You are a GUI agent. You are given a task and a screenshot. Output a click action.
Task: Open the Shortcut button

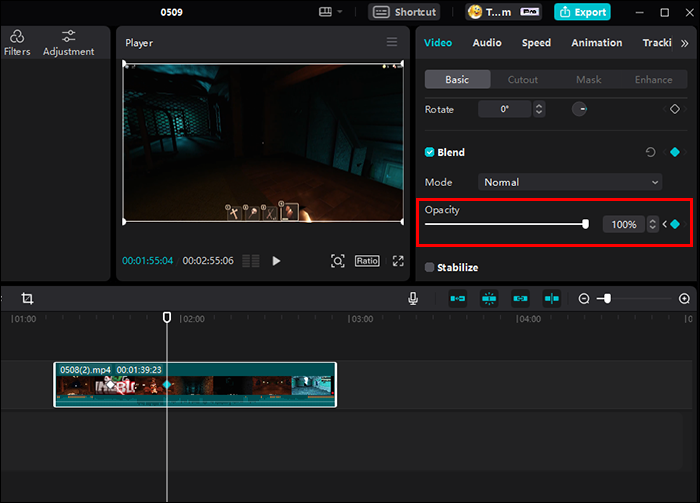[x=405, y=12]
